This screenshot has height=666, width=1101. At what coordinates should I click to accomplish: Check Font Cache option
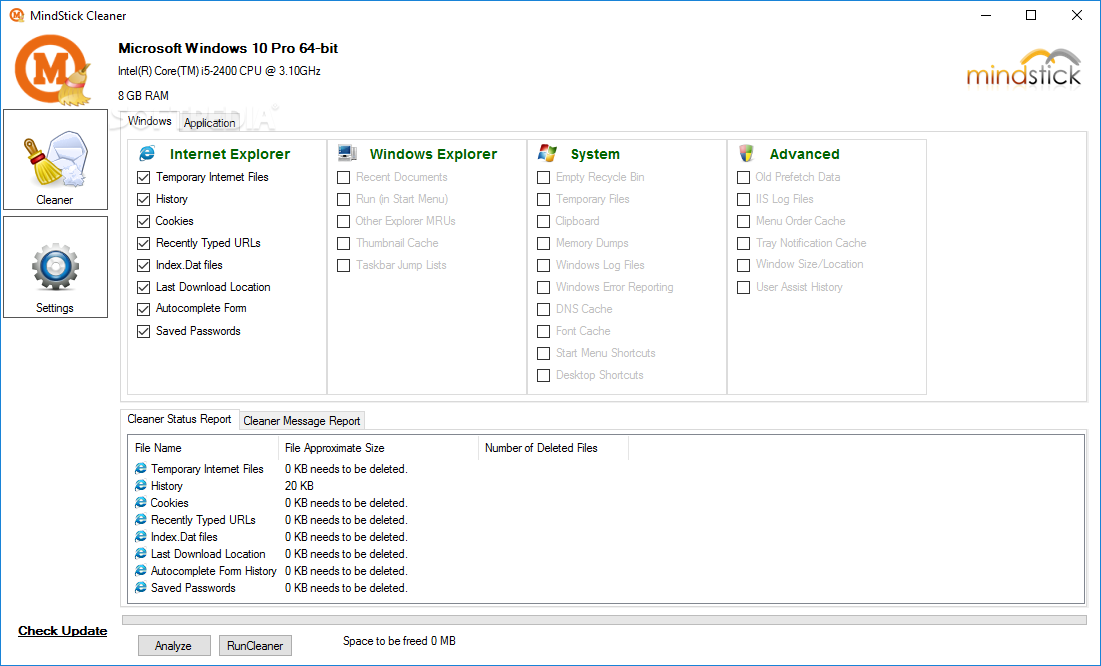[x=543, y=332]
